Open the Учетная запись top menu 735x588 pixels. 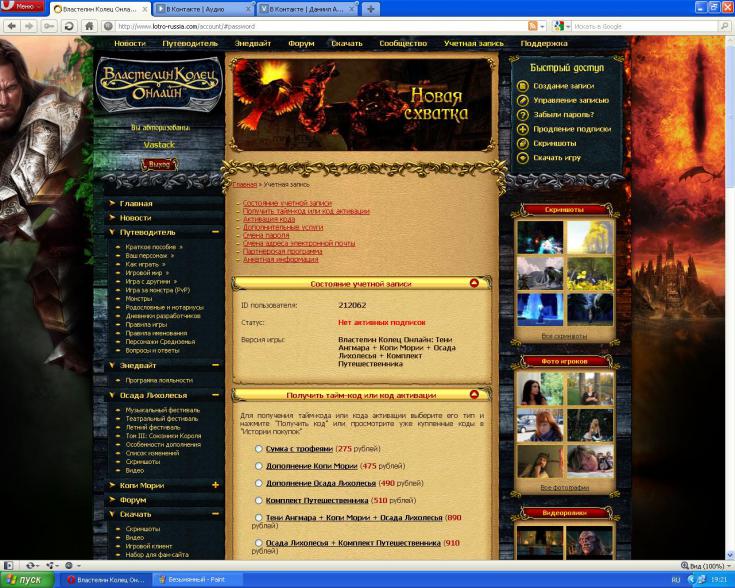click(473, 44)
